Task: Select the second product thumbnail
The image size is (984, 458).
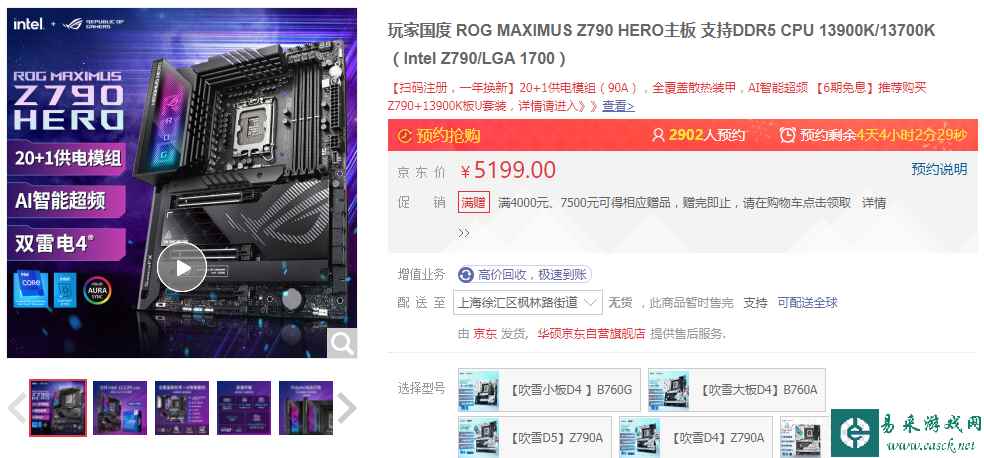Action: [120, 408]
